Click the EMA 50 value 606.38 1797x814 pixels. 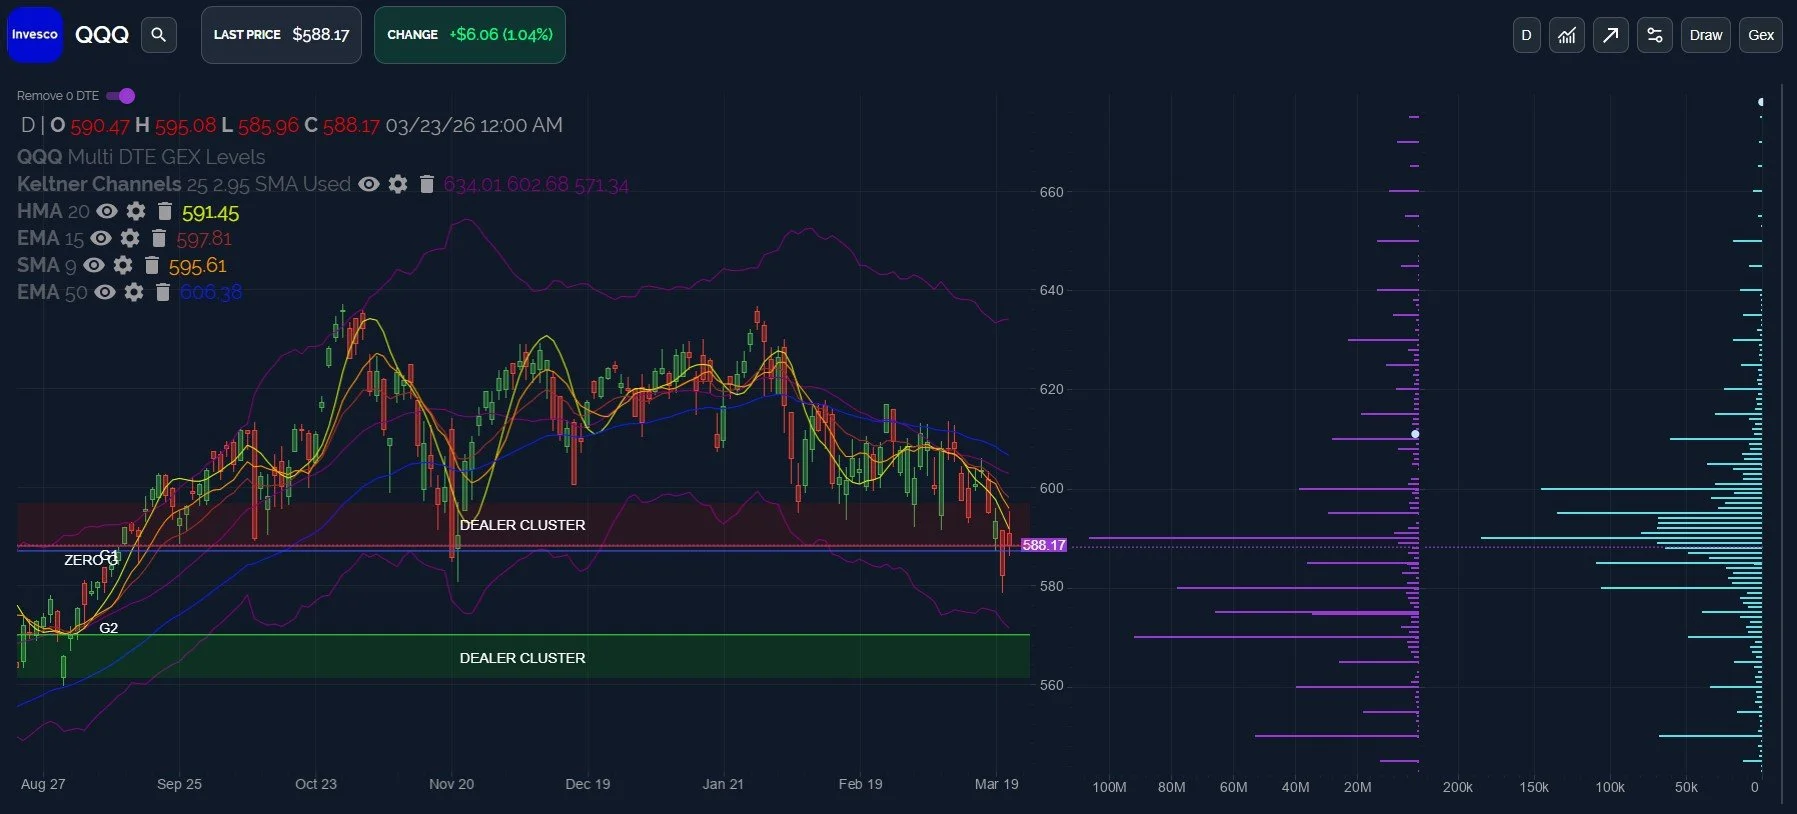[211, 292]
